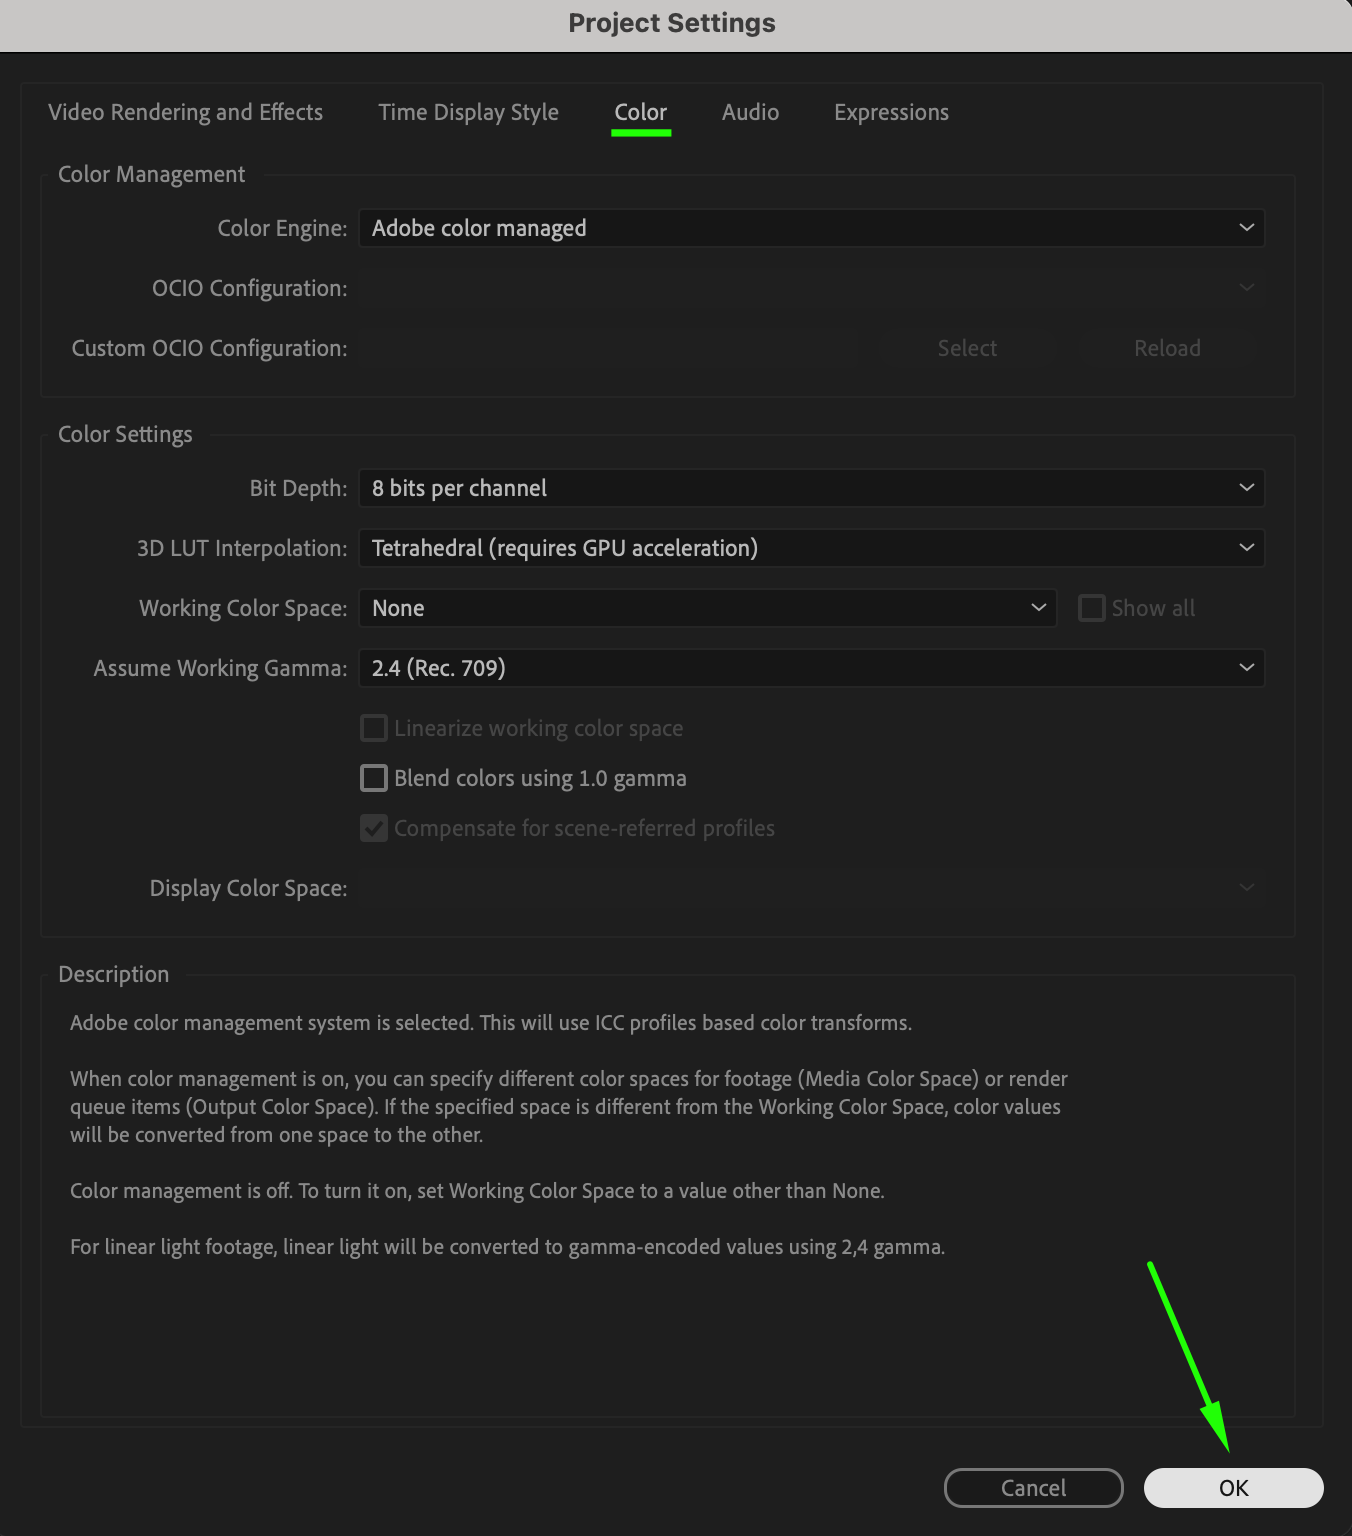The image size is (1352, 1536).
Task: Enable Linearize working color space
Action: (x=373, y=728)
